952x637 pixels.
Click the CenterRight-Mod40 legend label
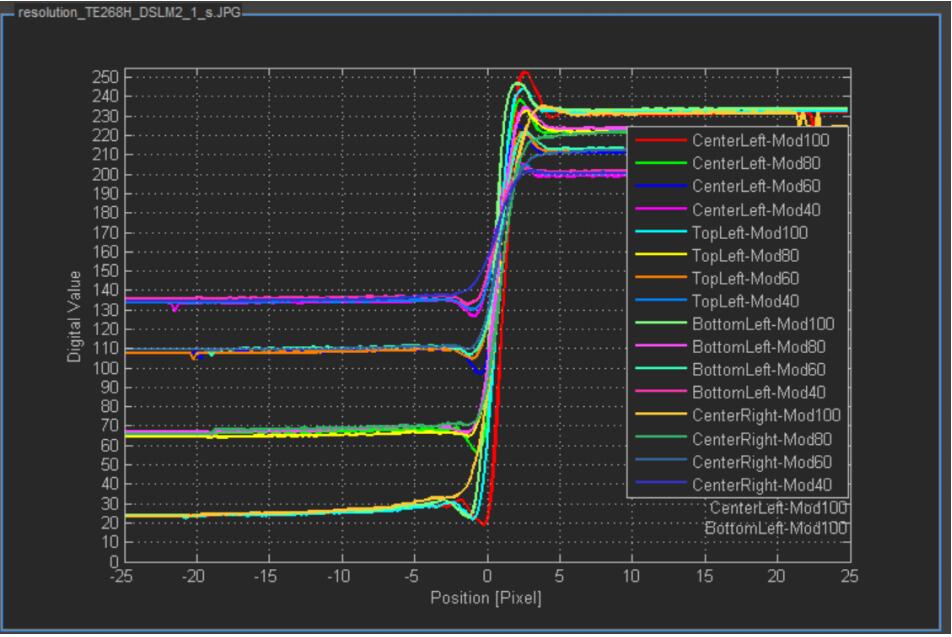763,484
